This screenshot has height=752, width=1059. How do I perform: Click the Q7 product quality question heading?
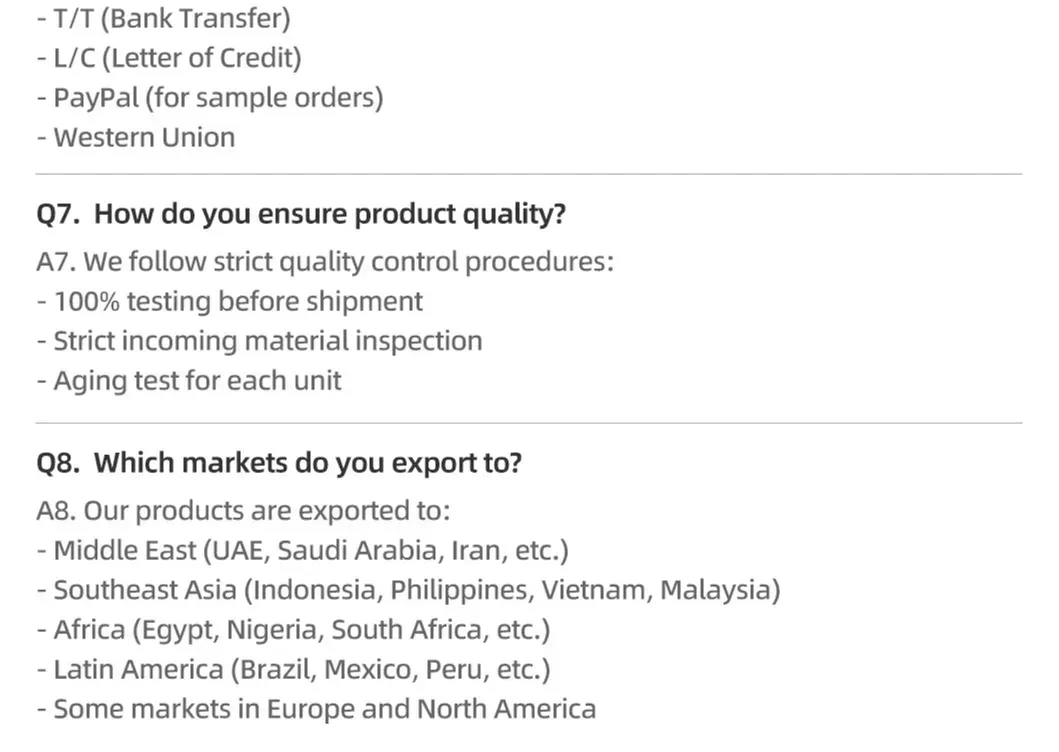point(301,214)
